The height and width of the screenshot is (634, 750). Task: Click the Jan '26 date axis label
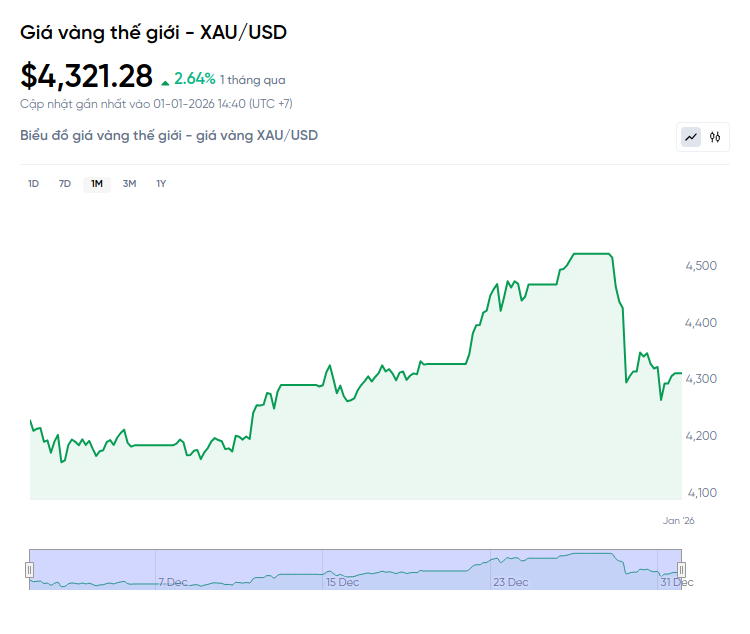(x=679, y=520)
